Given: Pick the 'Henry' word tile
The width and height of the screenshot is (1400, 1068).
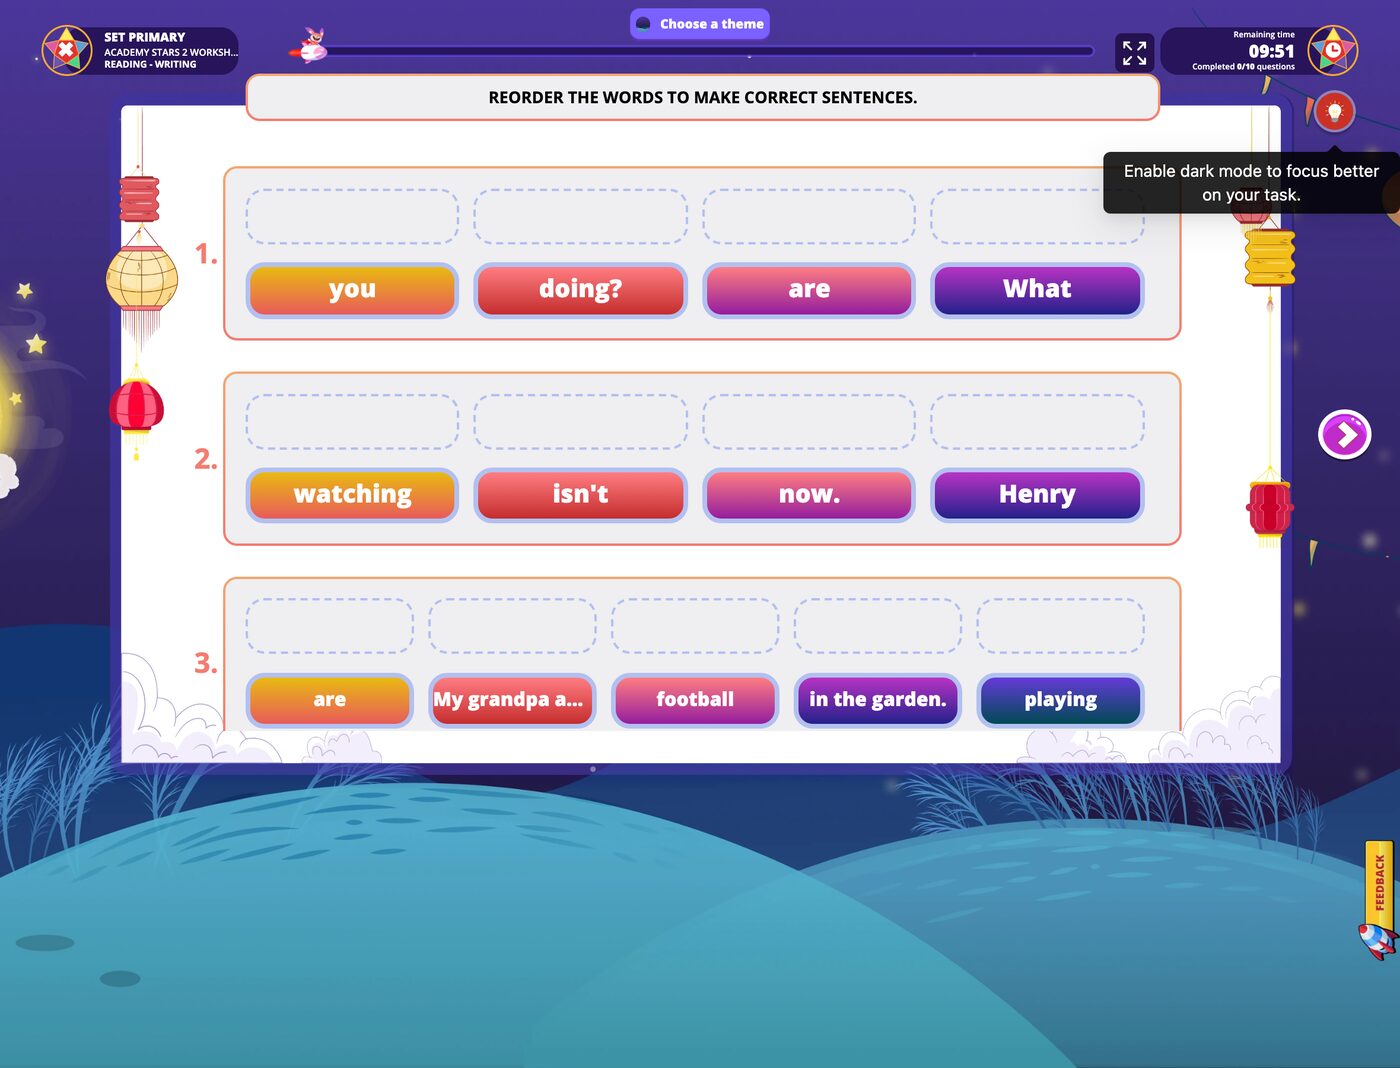Looking at the screenshot, I should 1037,495.
